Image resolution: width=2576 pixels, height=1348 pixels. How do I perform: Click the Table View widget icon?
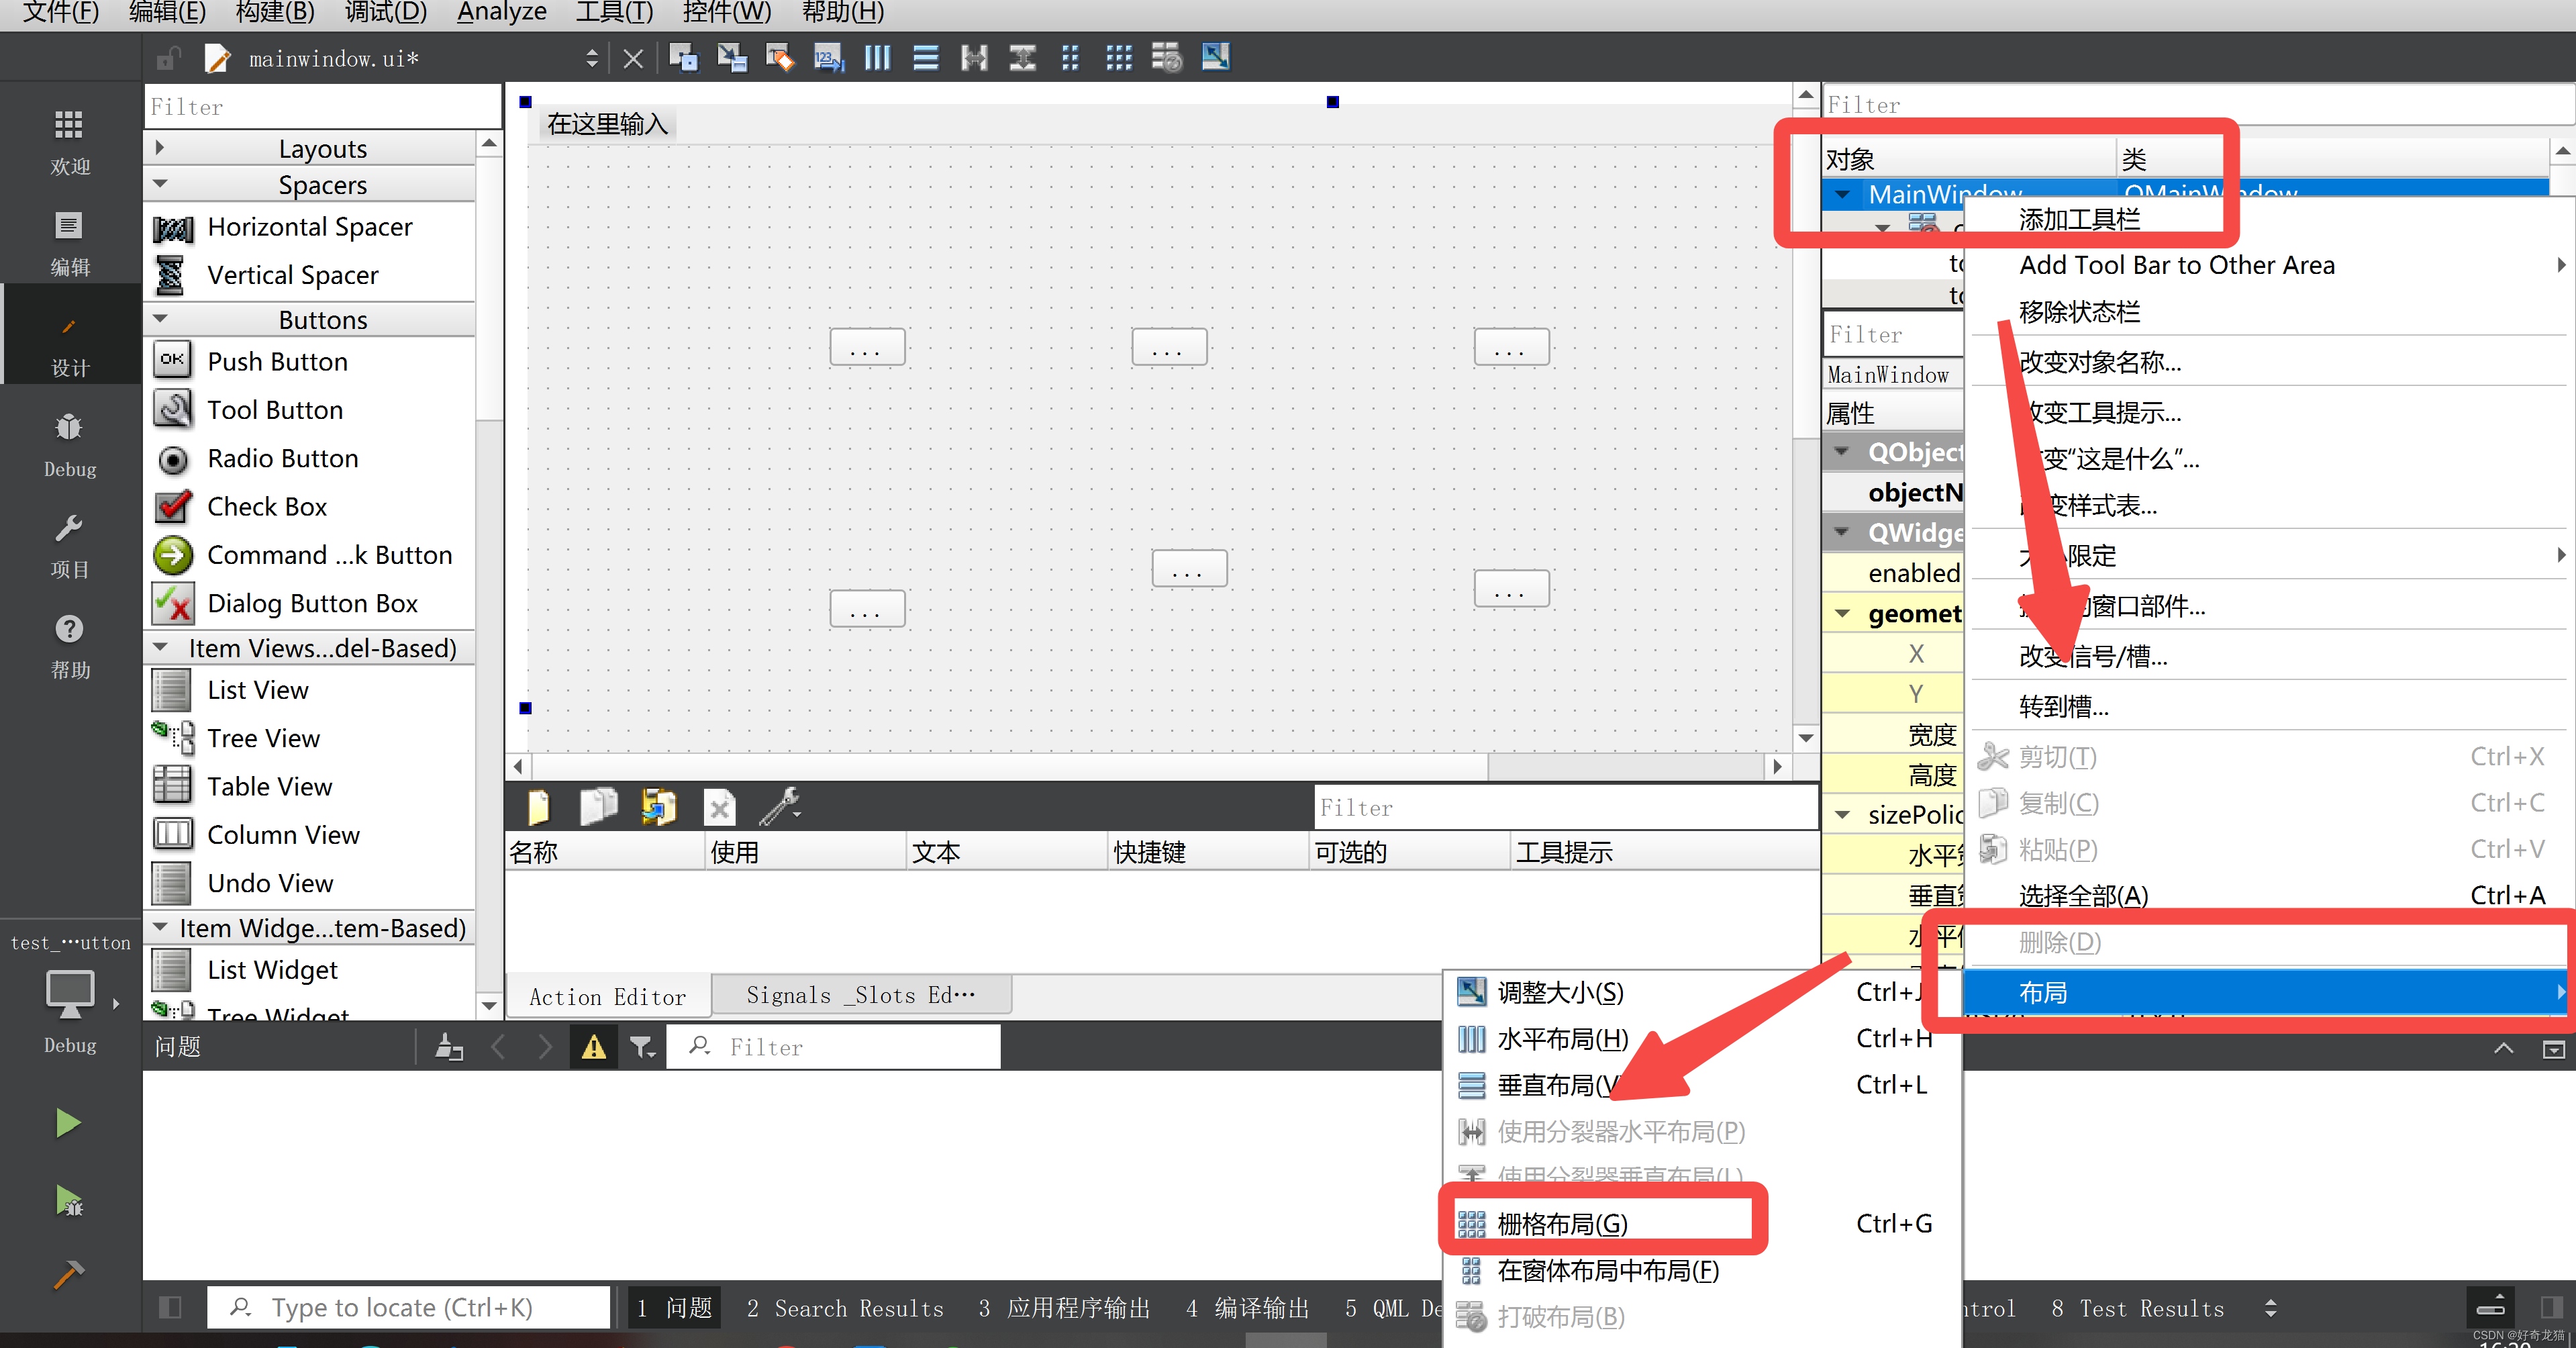pyautogui.click(x=174, y=785)
